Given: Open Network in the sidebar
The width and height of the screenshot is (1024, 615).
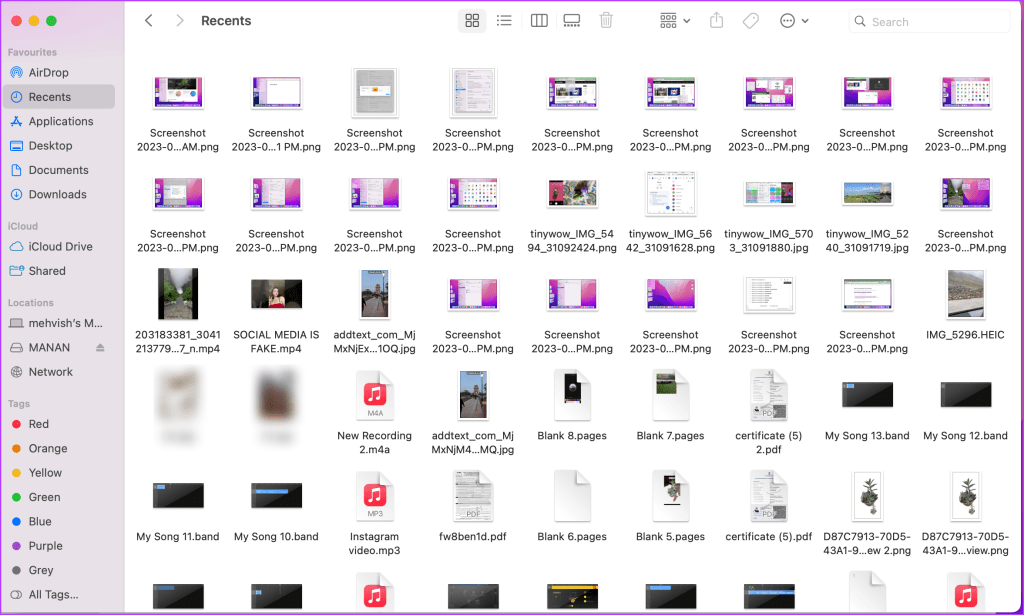Looking at the screenshot, I should click(x=59, y=372).
